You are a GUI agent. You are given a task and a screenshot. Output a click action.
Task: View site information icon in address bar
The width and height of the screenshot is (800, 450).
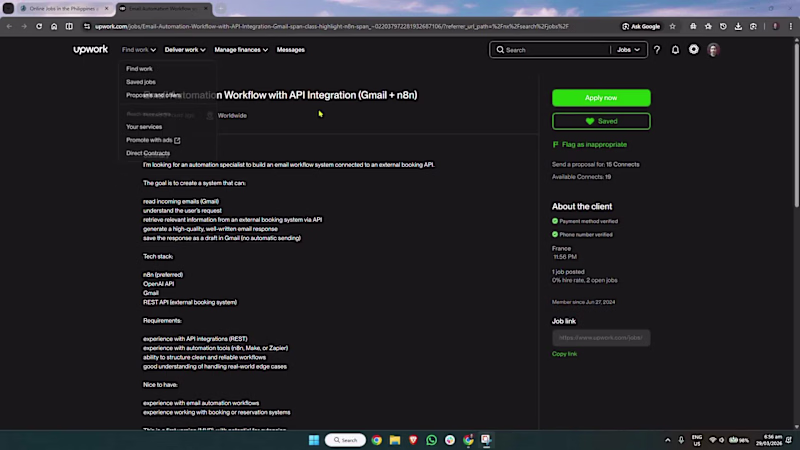tap(87, 26)
